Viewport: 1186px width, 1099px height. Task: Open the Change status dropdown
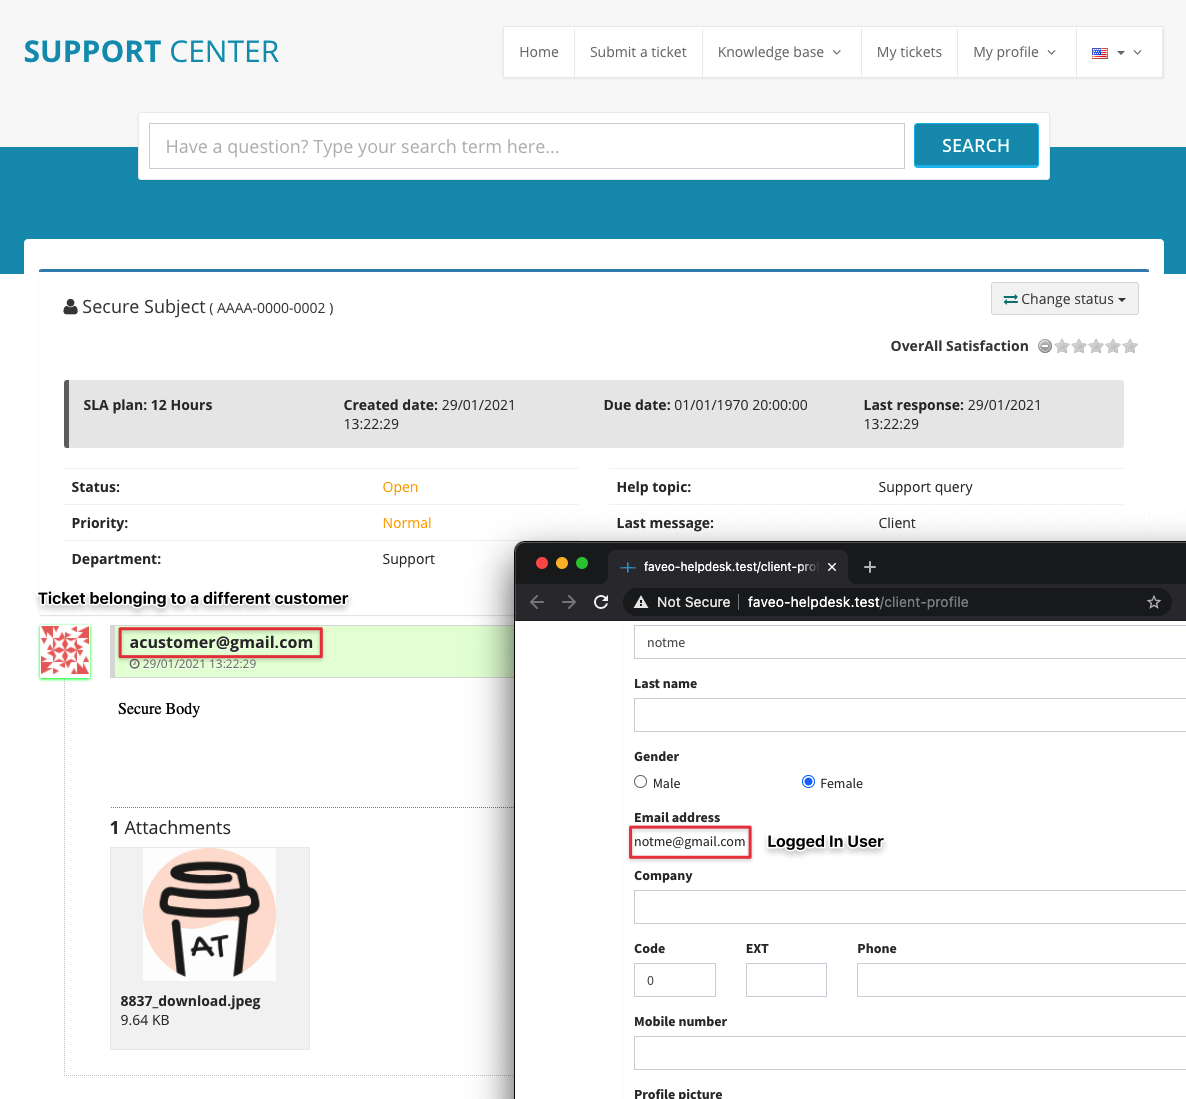pos(1064,298)
